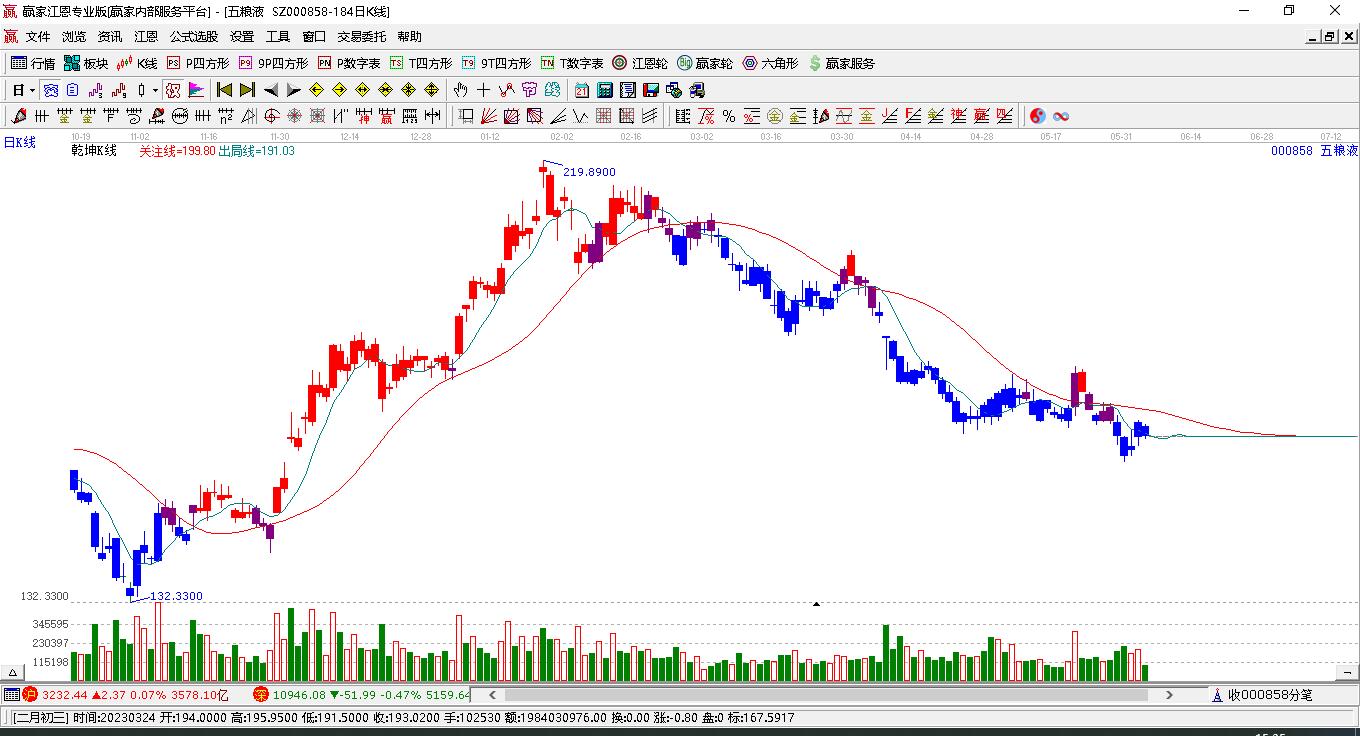This screenshot has width=1360, height=736.
Task: Select the crosshair cursor tool
Action: point(483,90)
